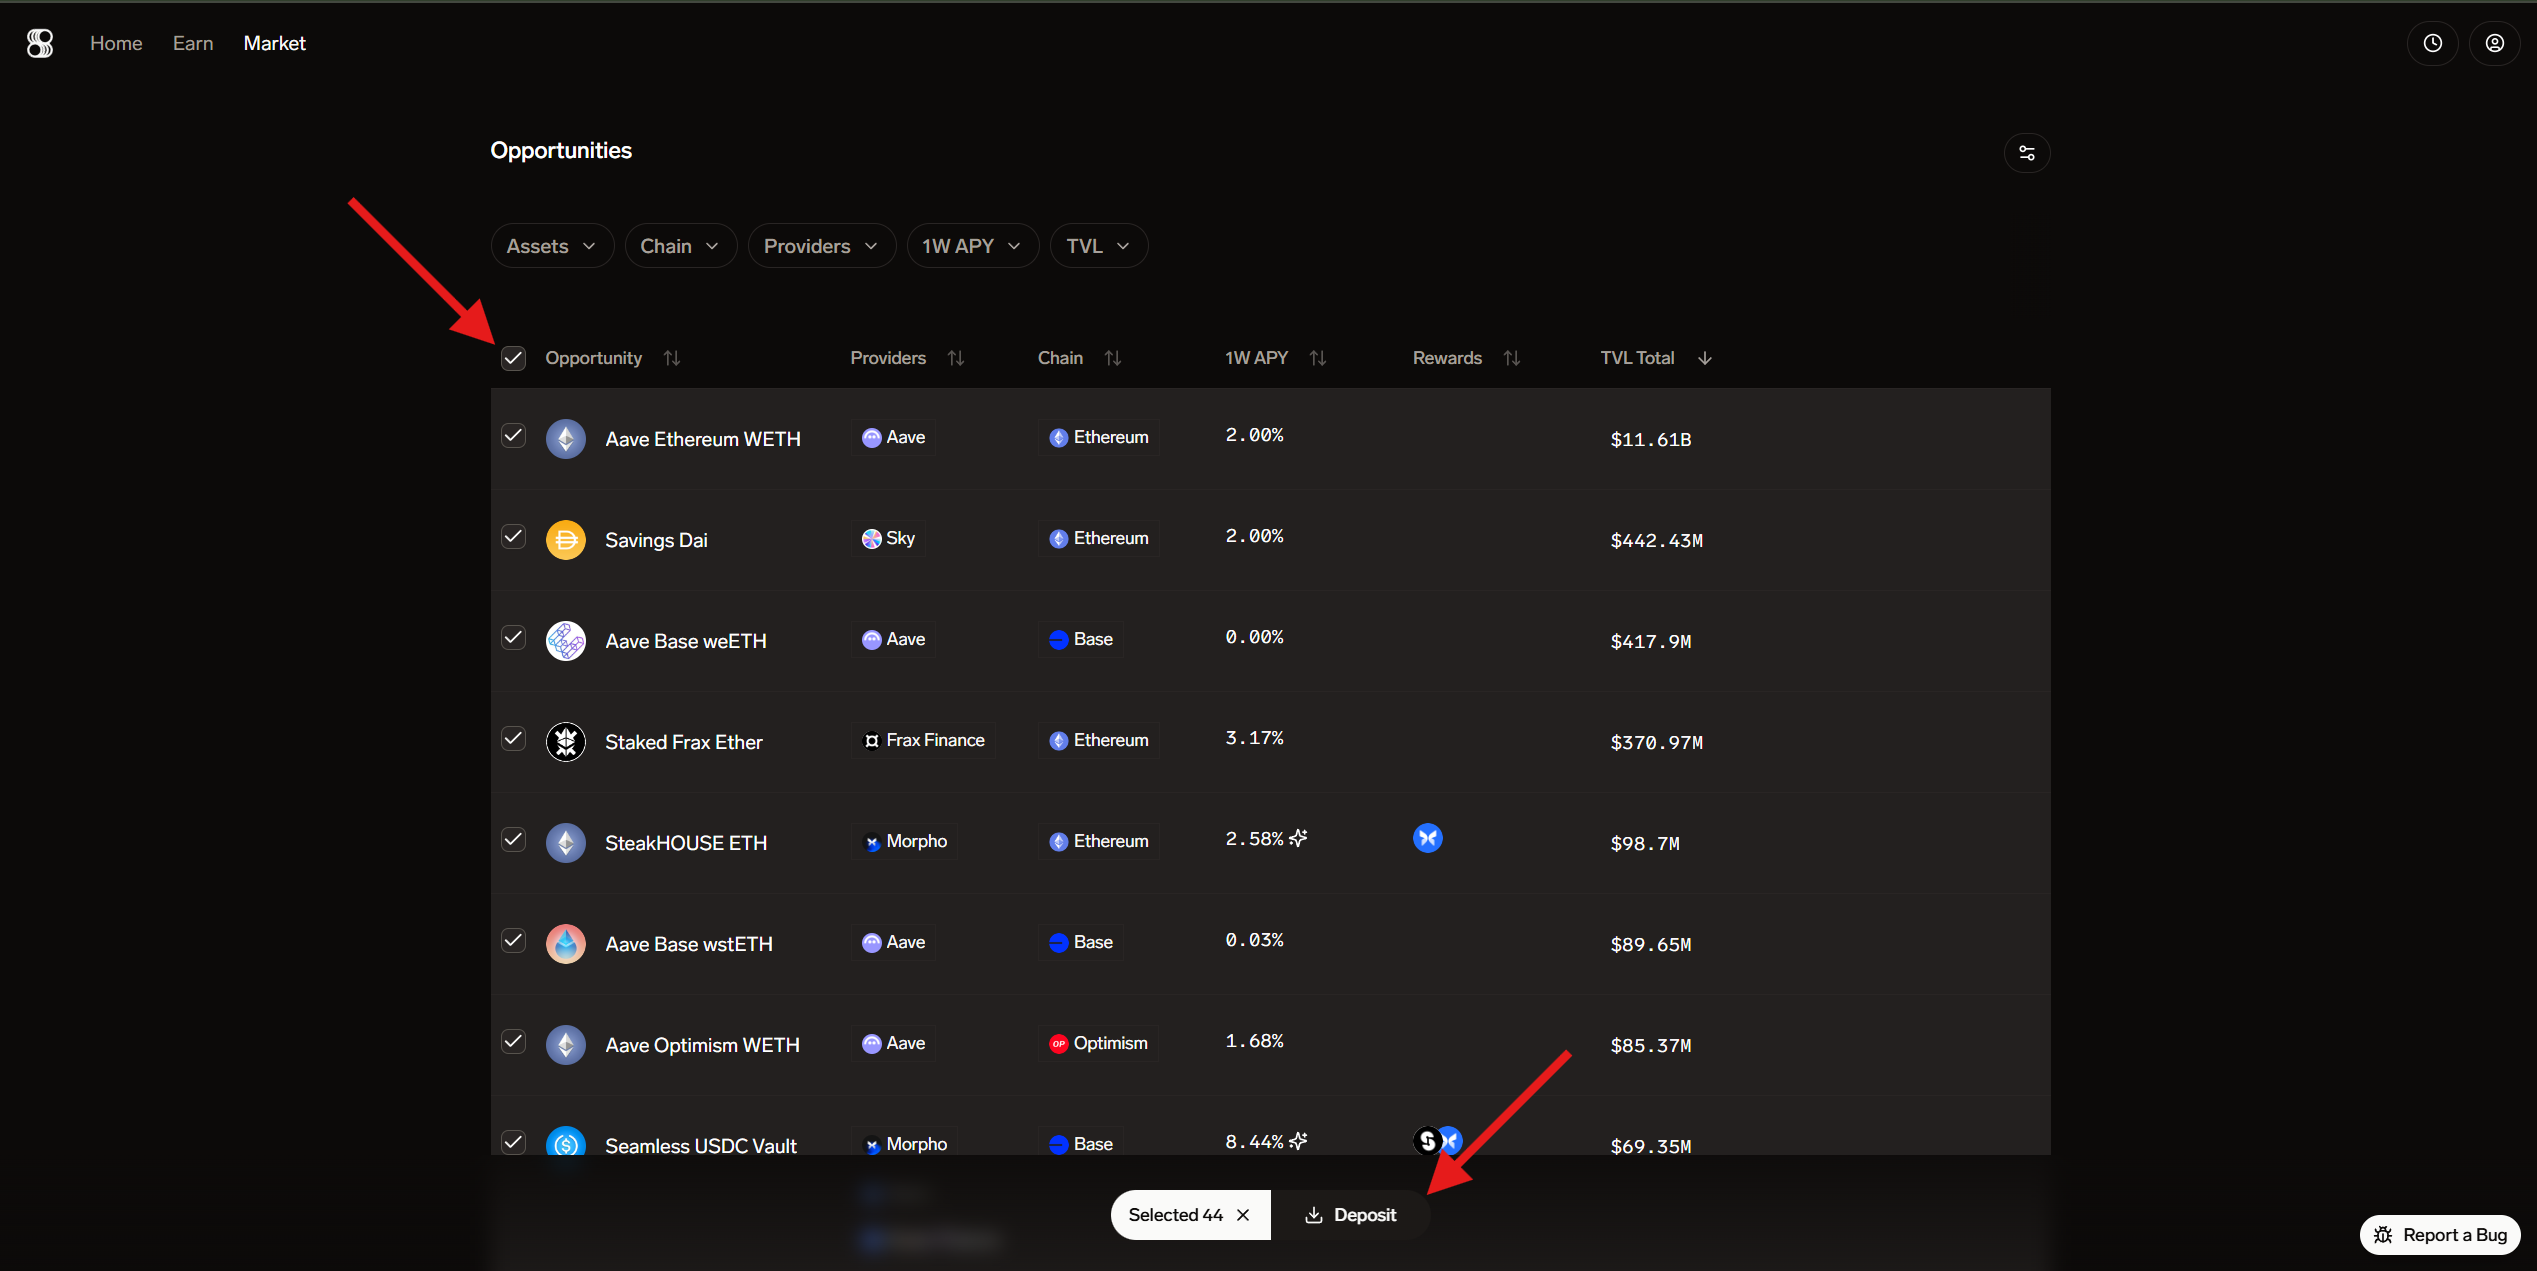Click the 1.68% APY value
Viewport: 2537px width, 1271px height.
(x=1254, y=1041)
